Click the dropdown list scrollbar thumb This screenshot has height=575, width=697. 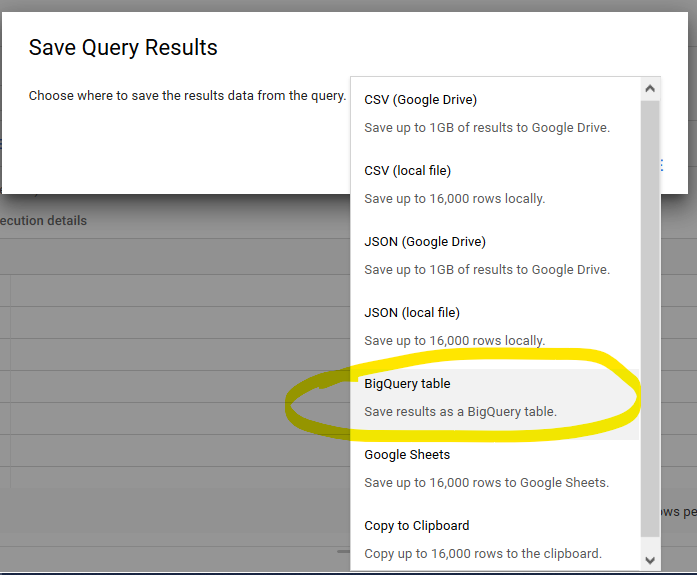click(650, 318)
